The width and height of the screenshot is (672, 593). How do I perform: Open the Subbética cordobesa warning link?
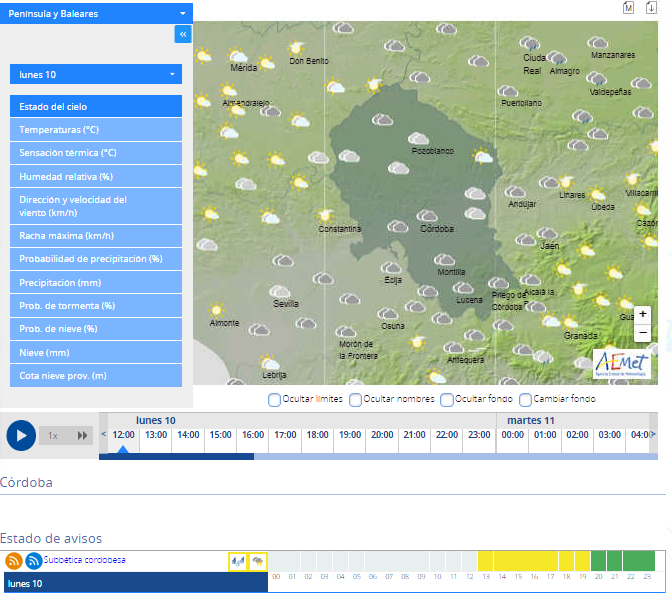click(x=84, y=560)
